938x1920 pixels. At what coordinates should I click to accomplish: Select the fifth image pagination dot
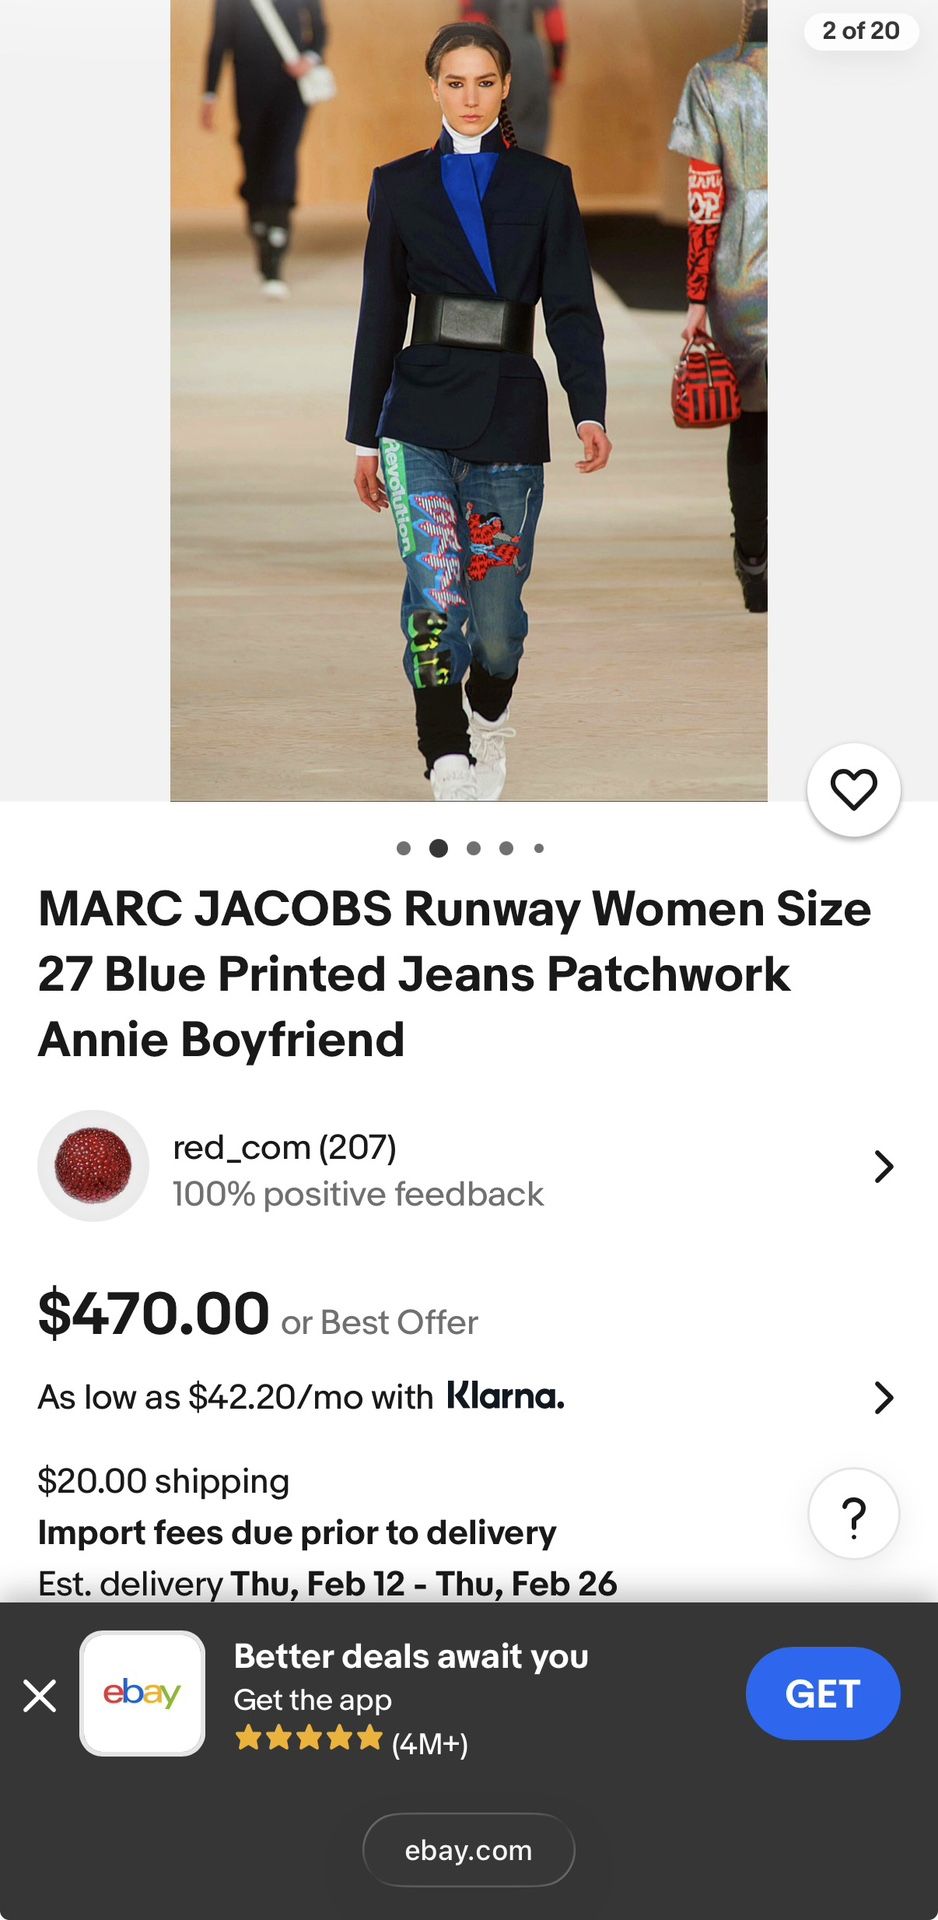coord(539,848)
